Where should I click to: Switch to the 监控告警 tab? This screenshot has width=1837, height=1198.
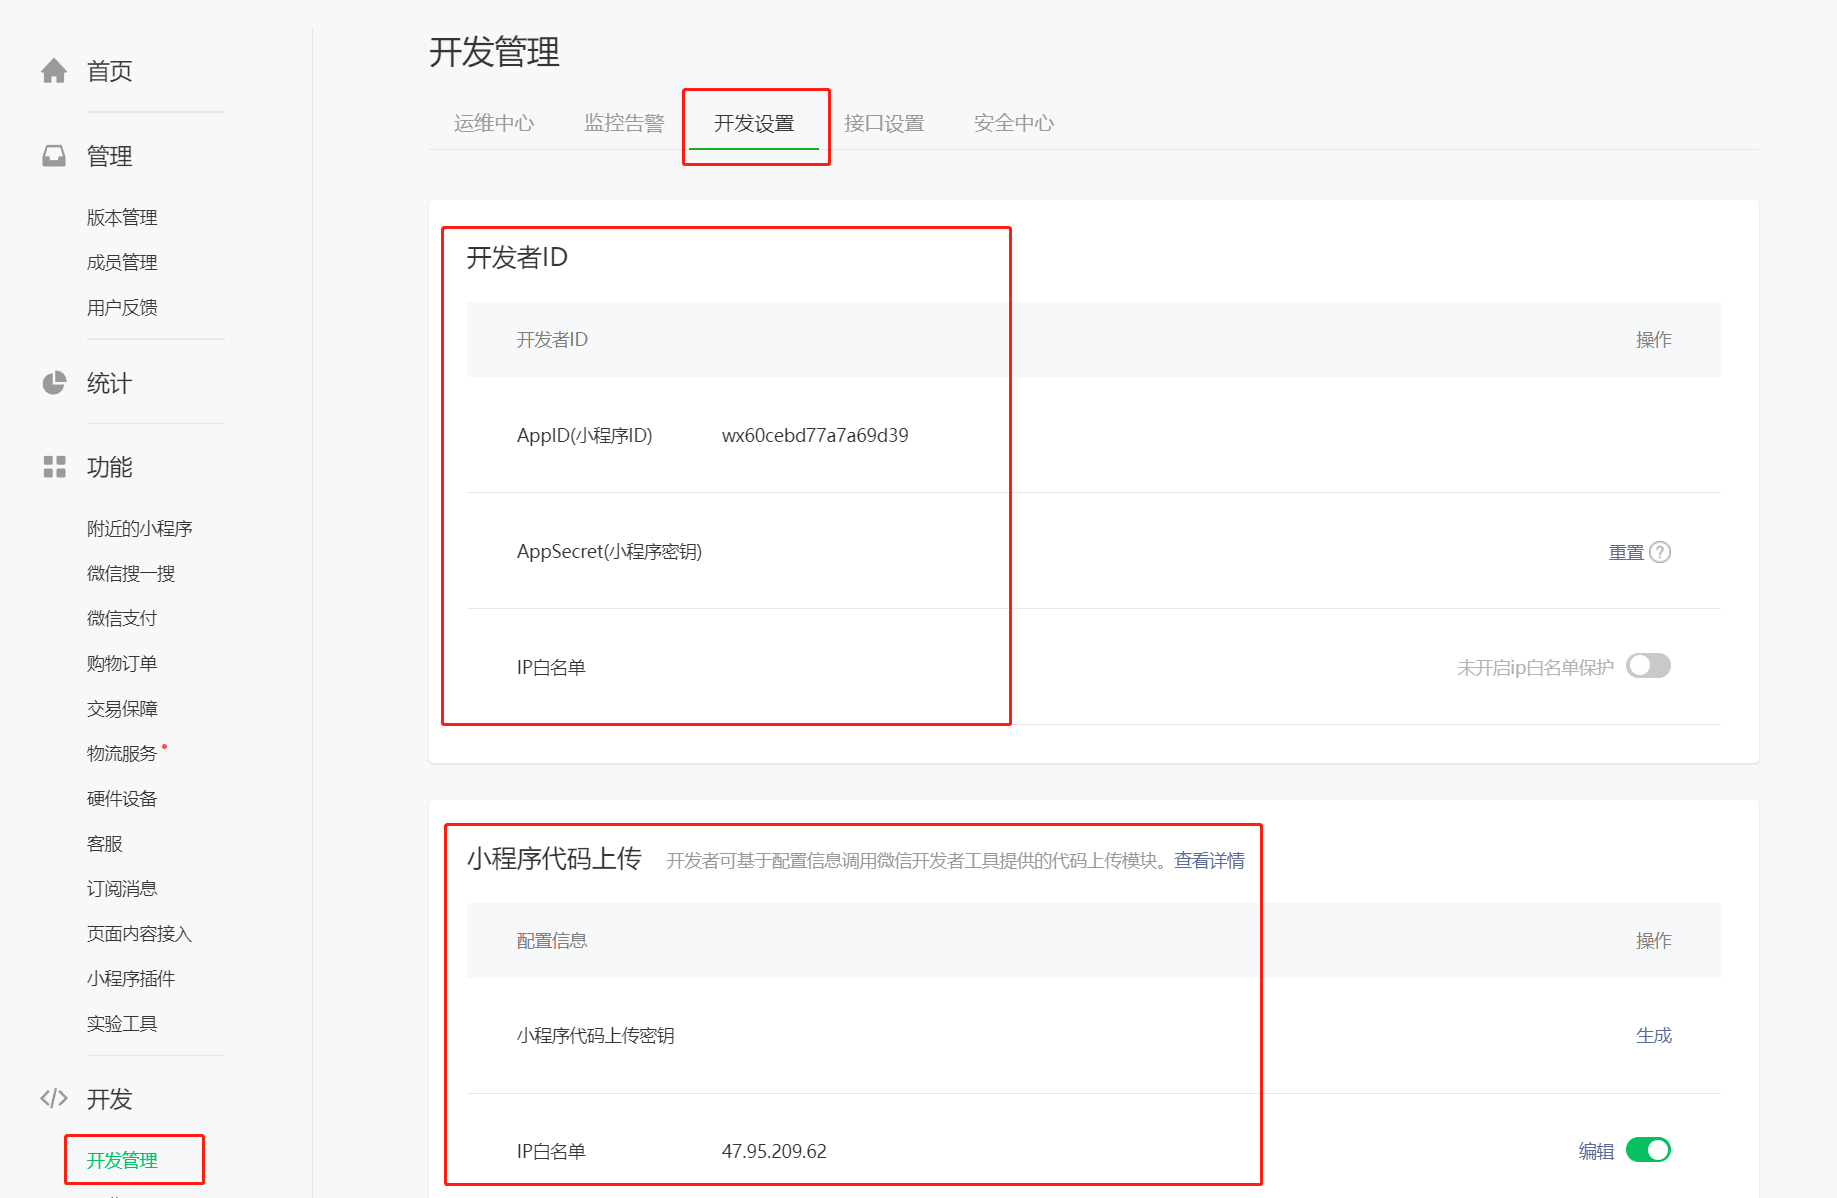(624, 123)
